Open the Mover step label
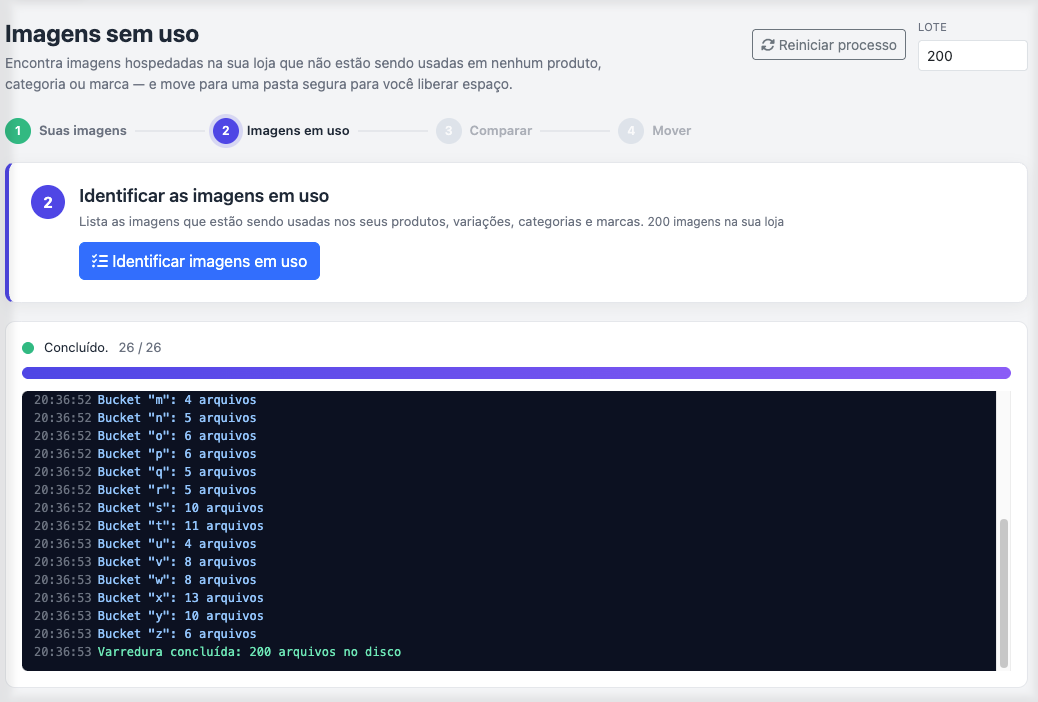Image resolution: width=1038 pixels, height=702 pixels. (671, 130)
